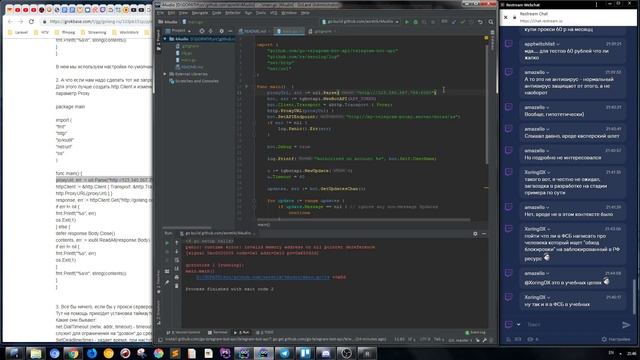Rerun program using Run panel green arrow

[x=167, y=243]
